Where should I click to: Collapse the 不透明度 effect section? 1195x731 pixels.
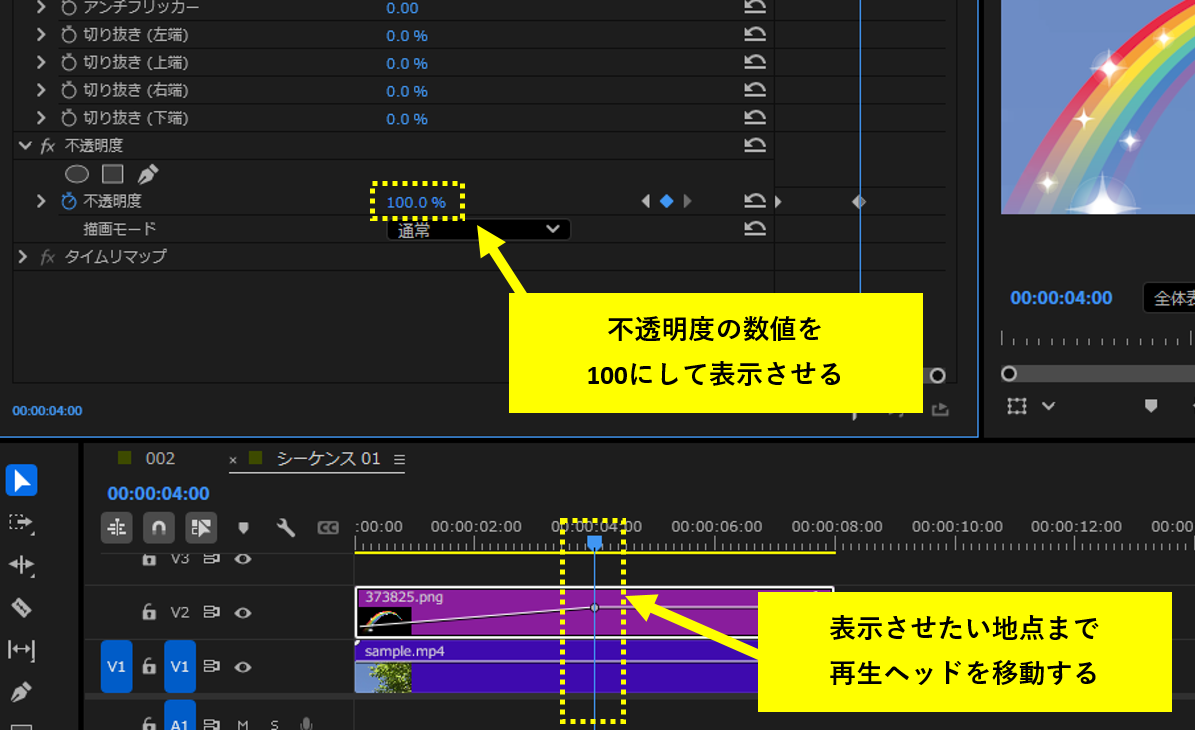coord(25,145)
